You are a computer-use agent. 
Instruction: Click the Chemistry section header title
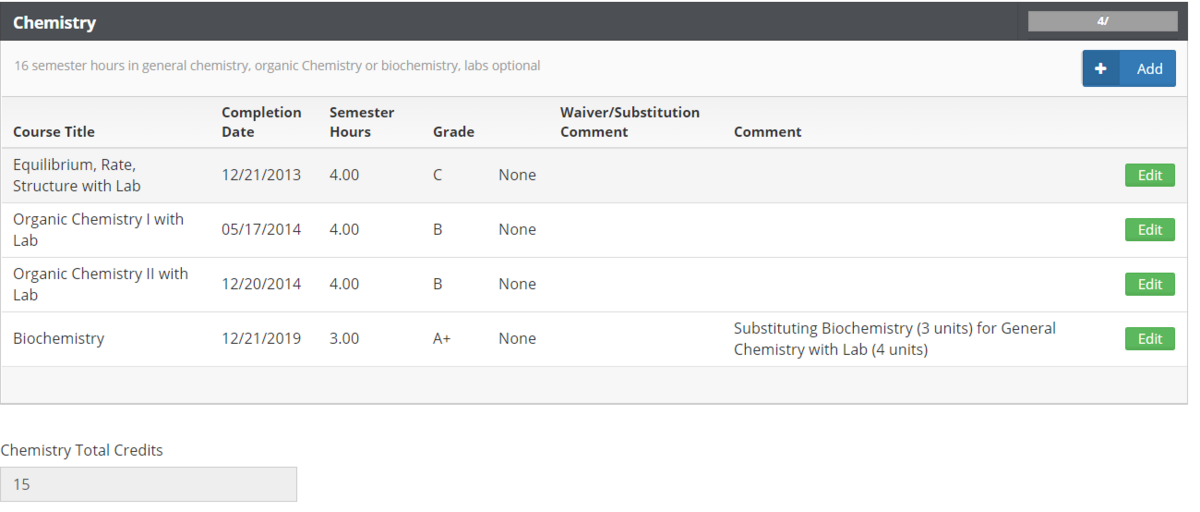coord(54,22)
